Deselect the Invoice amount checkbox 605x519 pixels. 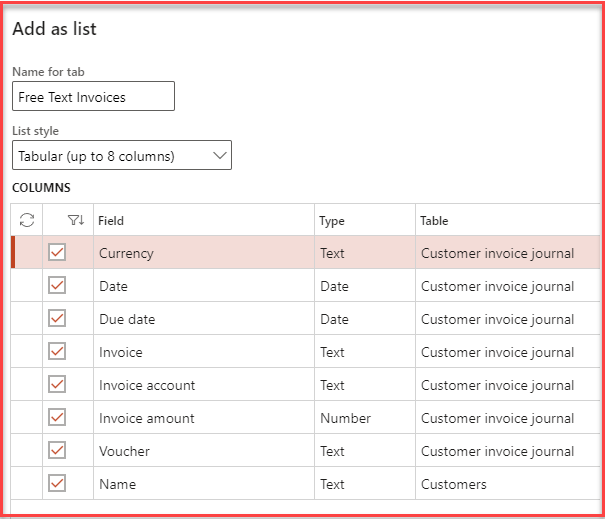coord(57,418)
